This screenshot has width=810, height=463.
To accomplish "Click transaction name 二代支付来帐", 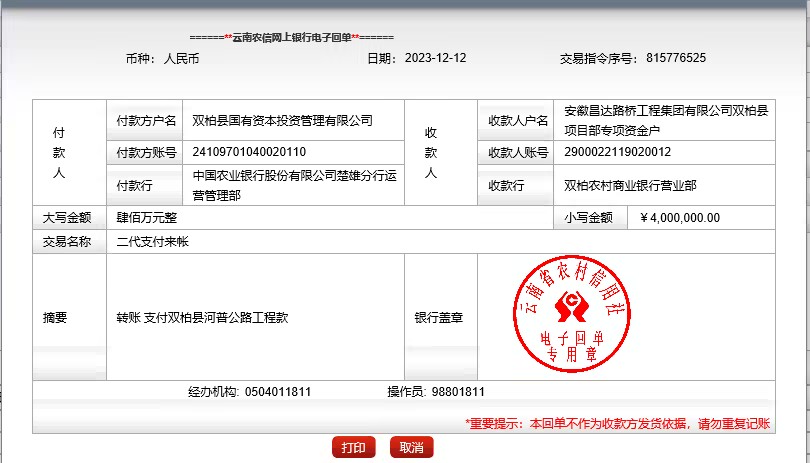I will (153, 242).
